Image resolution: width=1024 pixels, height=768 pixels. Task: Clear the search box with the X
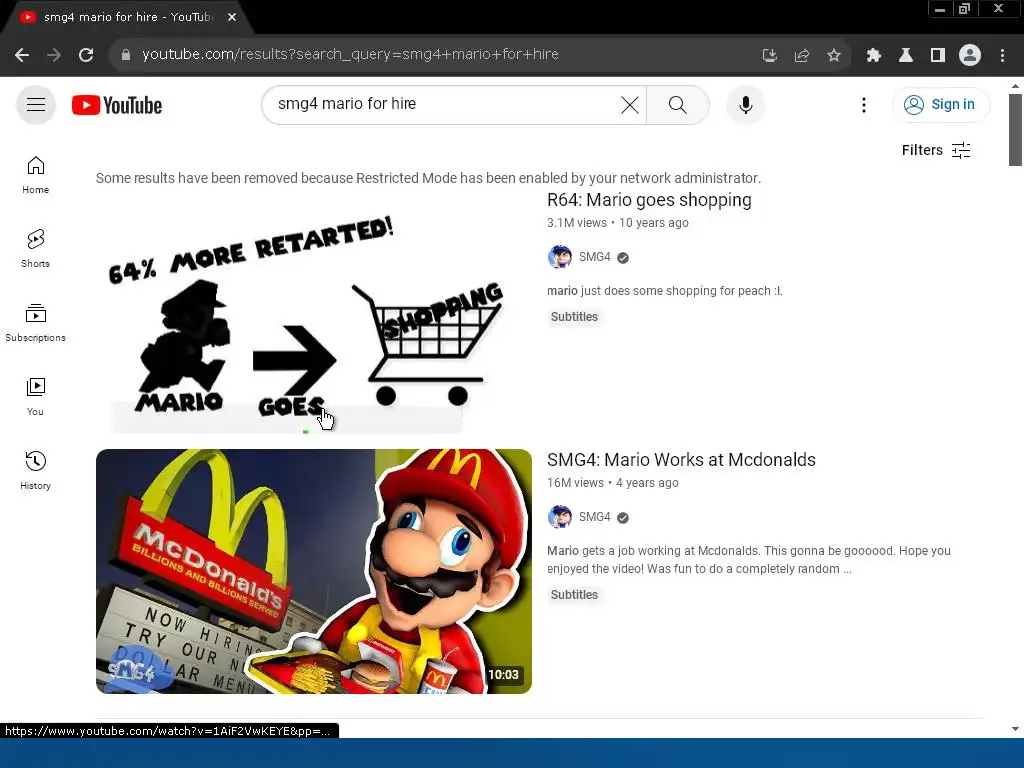pyautogui.click(x=630, y=104)
